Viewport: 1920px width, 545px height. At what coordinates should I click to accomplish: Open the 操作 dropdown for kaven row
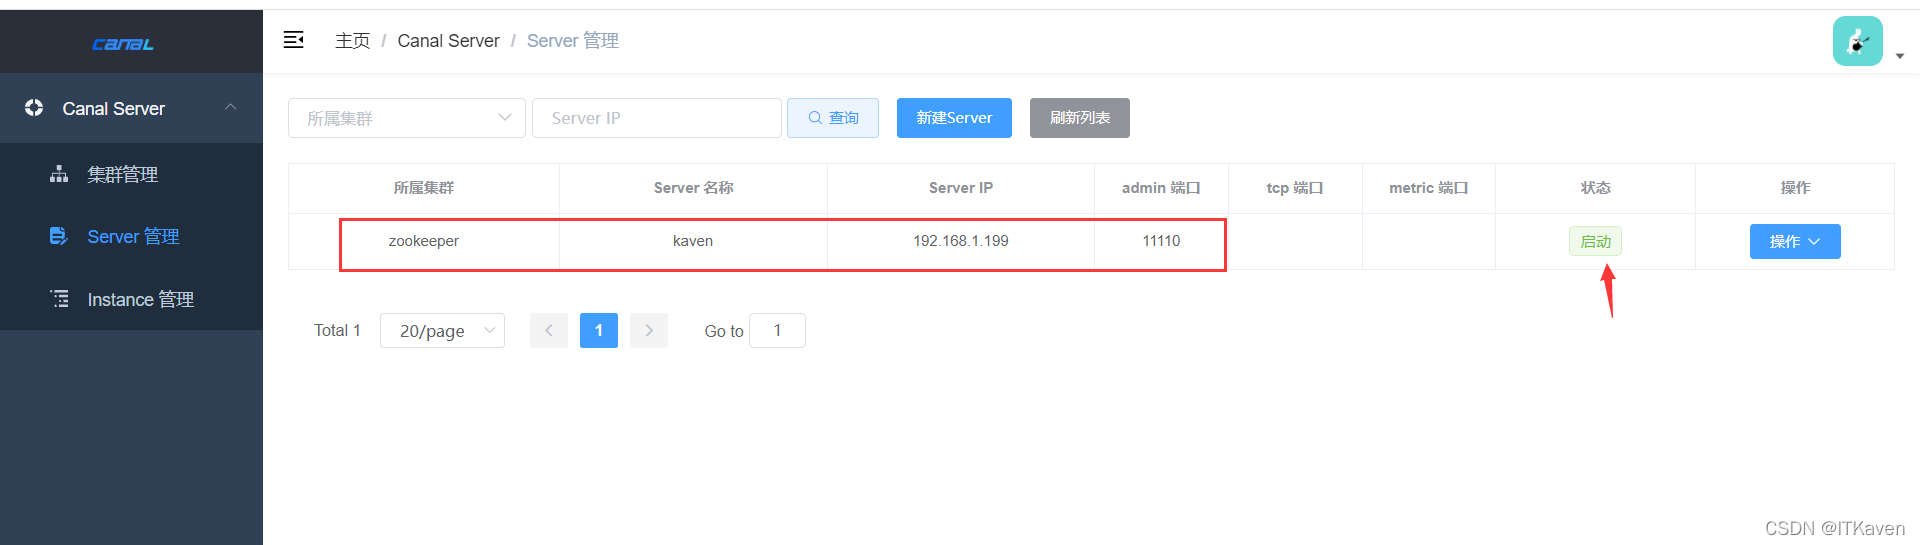click(x=1795, y=241)
